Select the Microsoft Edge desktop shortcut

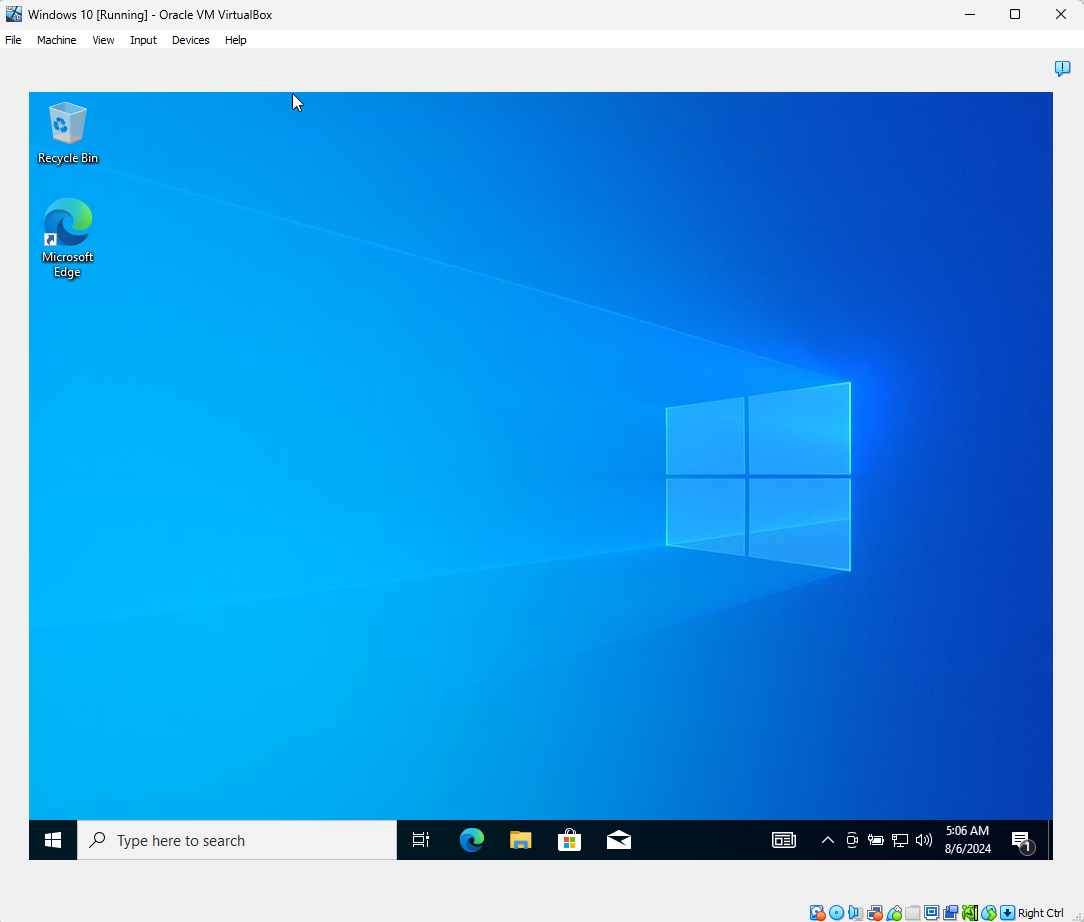pos(68,238)
